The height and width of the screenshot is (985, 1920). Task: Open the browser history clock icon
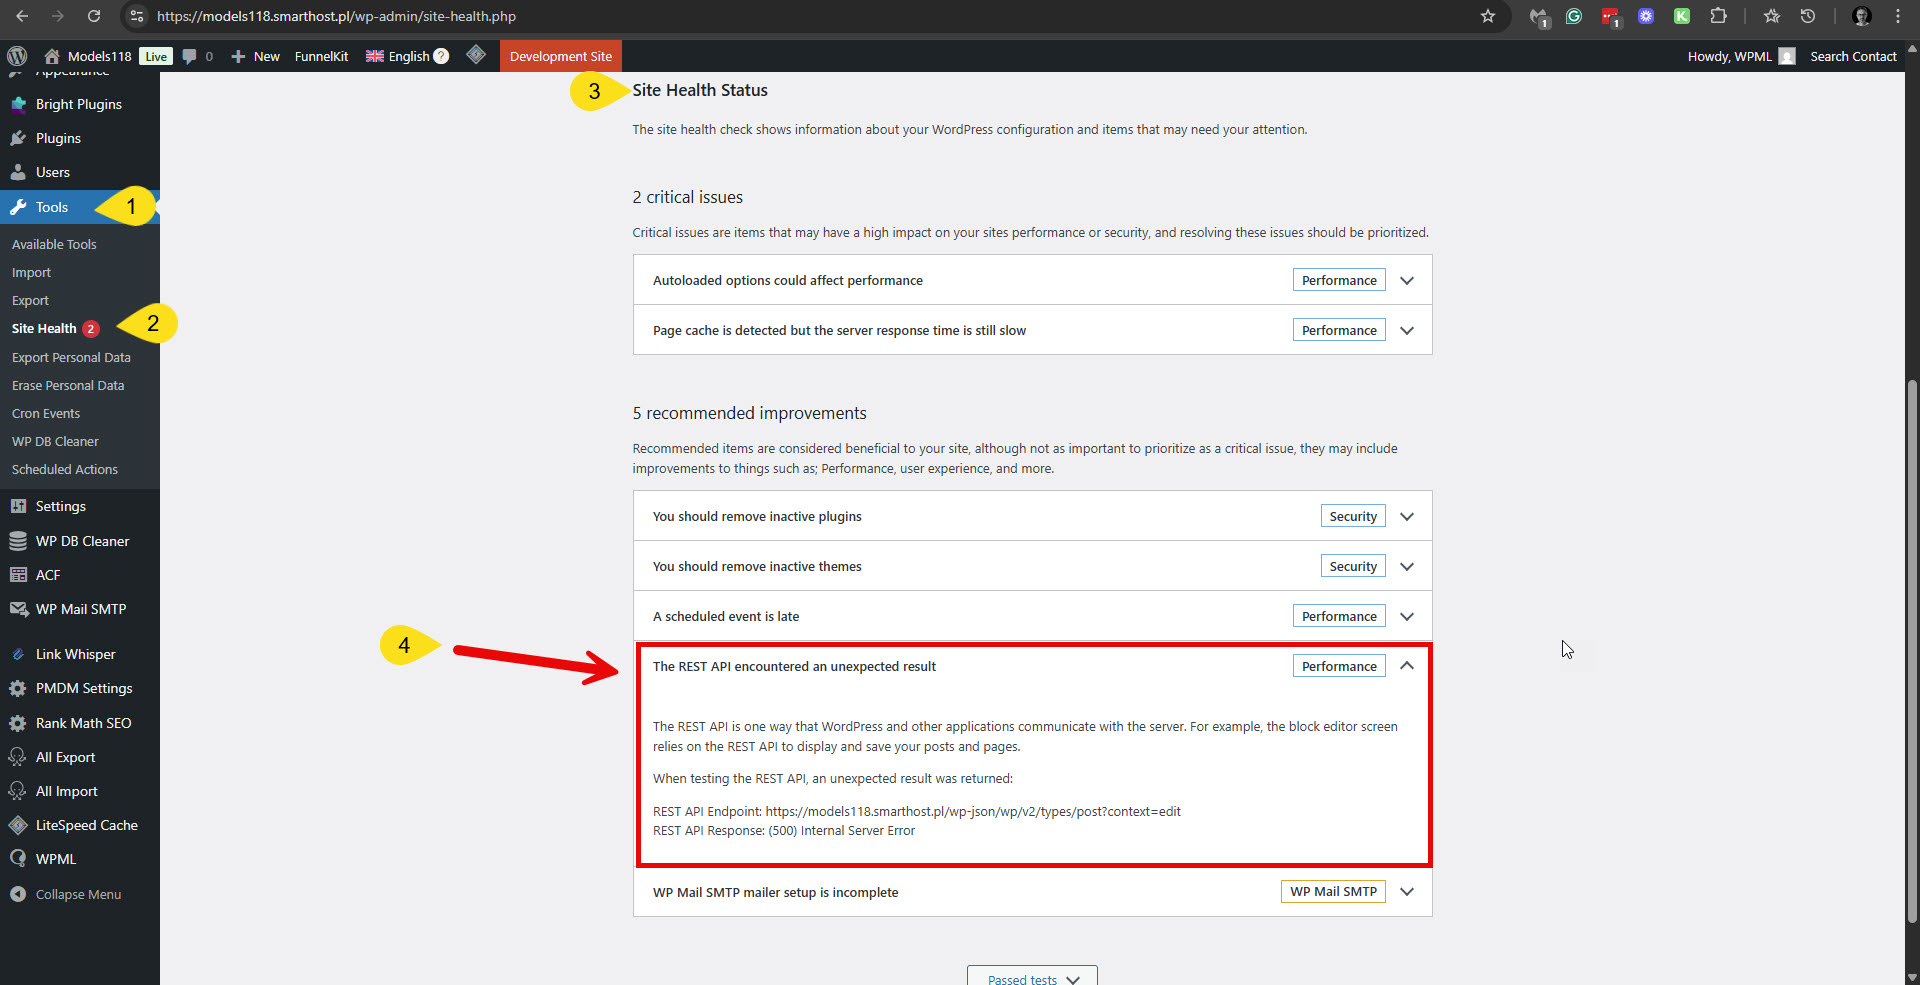1808,16
